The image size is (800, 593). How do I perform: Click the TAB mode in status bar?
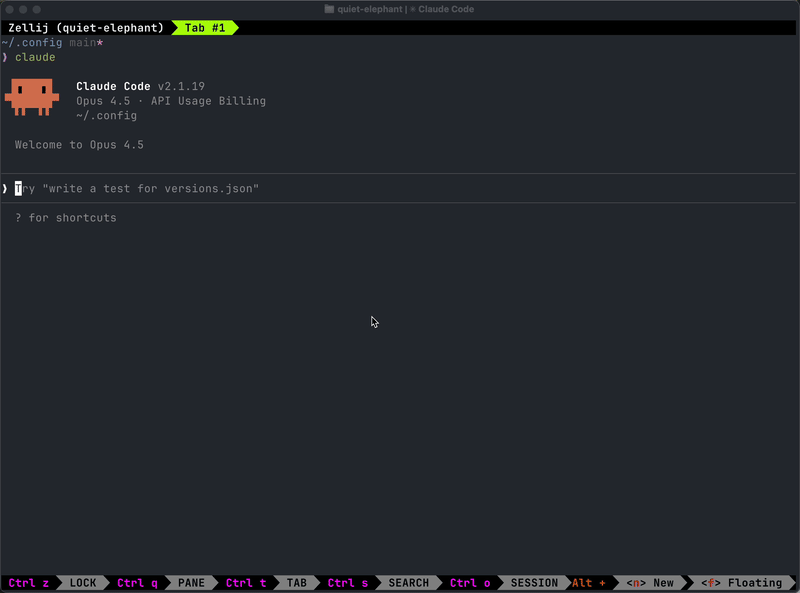pyautogui.click(x=296, y=583)
